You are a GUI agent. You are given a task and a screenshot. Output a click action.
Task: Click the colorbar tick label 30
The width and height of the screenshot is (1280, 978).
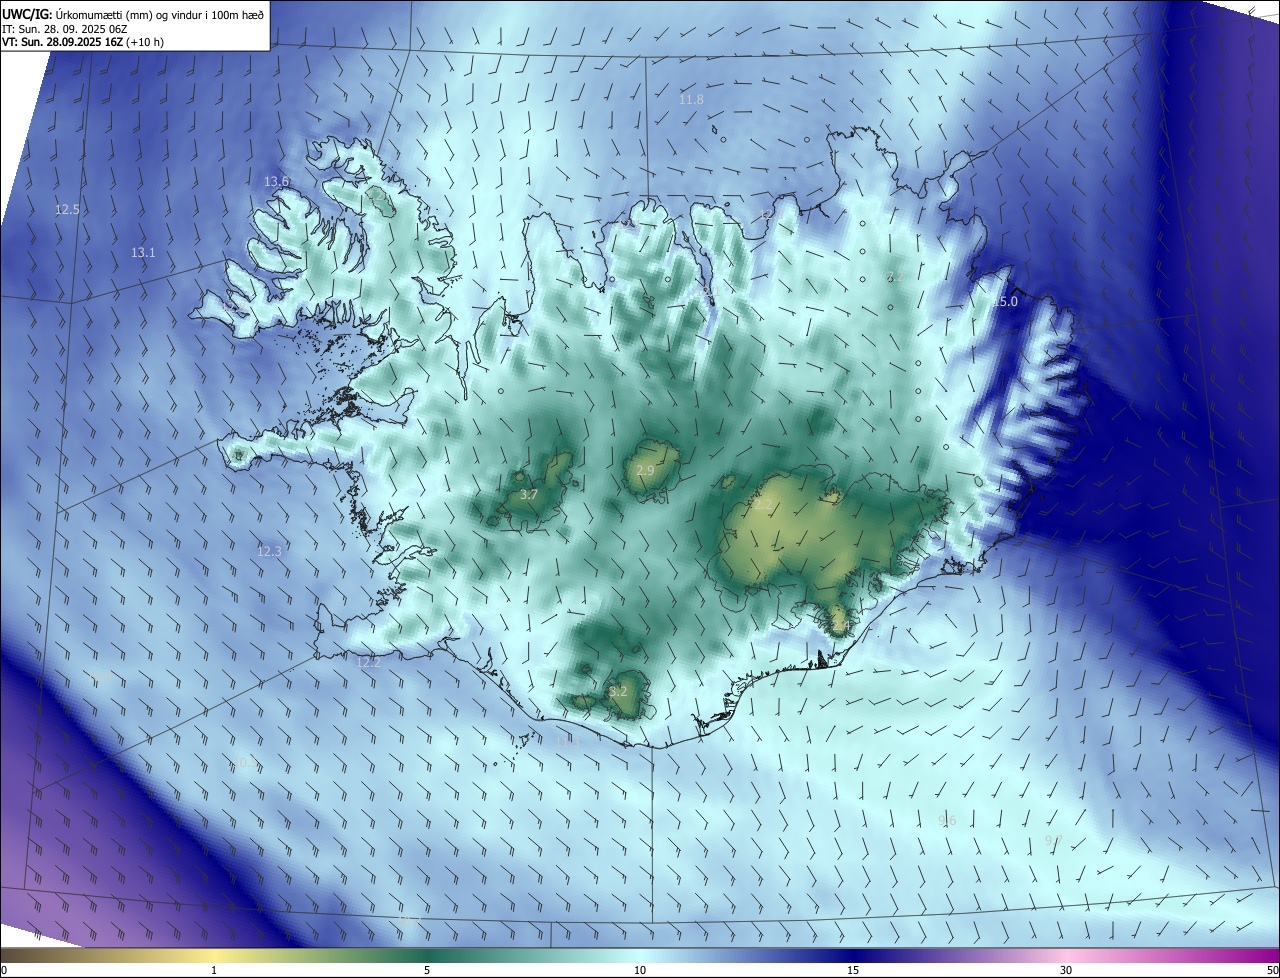pos(1066,970)
